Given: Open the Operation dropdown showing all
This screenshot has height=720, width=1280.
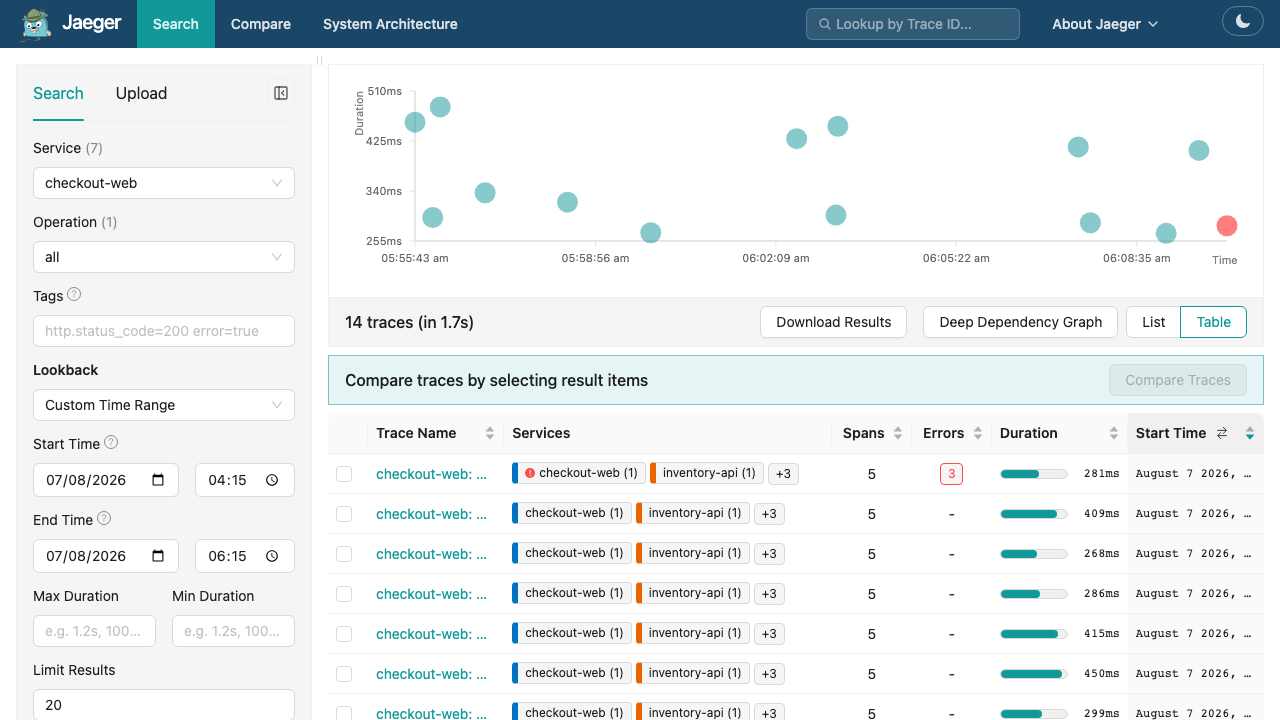Looking at the screenshot, I should pos(164,257).
